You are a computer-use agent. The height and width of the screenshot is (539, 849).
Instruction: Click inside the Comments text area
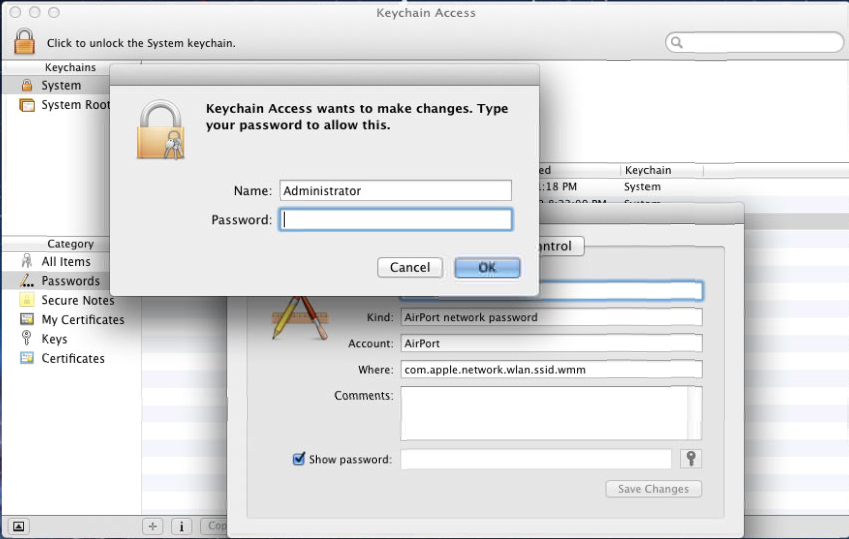pyautogui.click(x=544, y=413)
